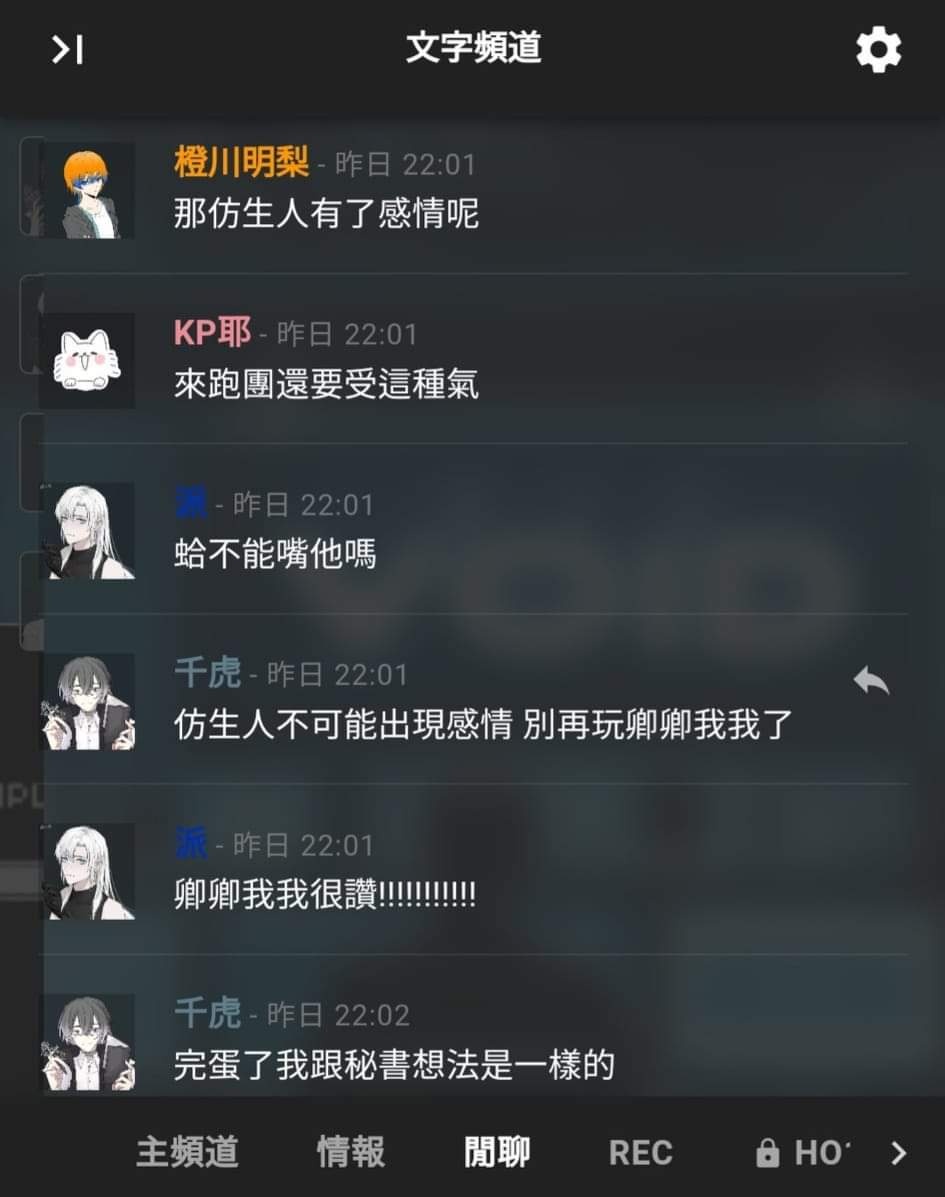Open 橙川明梨's orange-haired avatar
Image resolution: width=945 pixels, height=1197 pixels.
[88, 191]
